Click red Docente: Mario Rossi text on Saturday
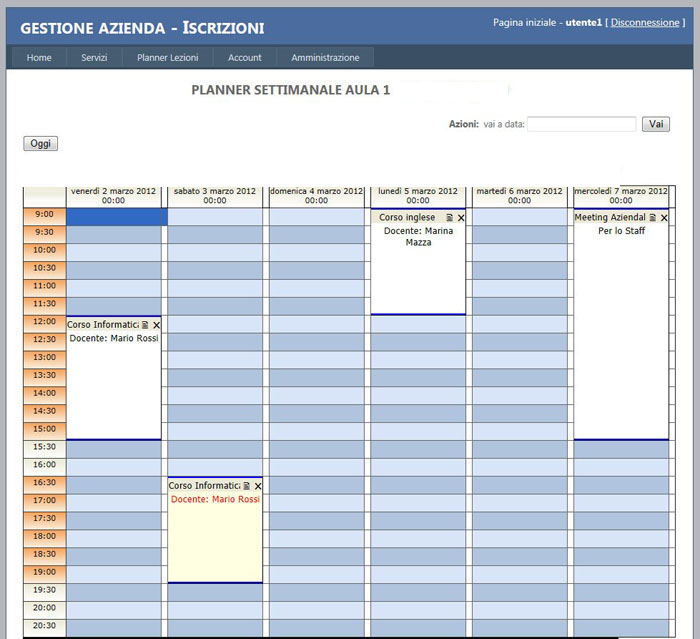 [x=215, y=499]
